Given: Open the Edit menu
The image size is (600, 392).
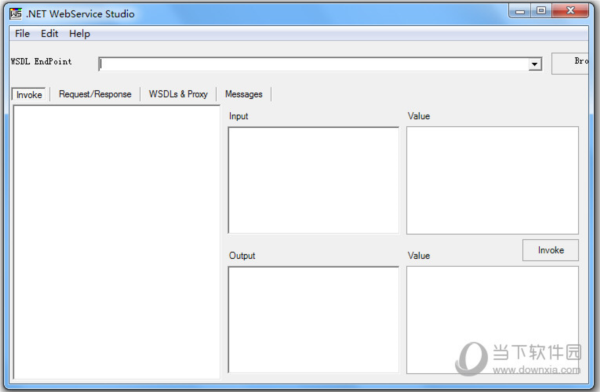Looking at the screenshot, I should 49,34.
